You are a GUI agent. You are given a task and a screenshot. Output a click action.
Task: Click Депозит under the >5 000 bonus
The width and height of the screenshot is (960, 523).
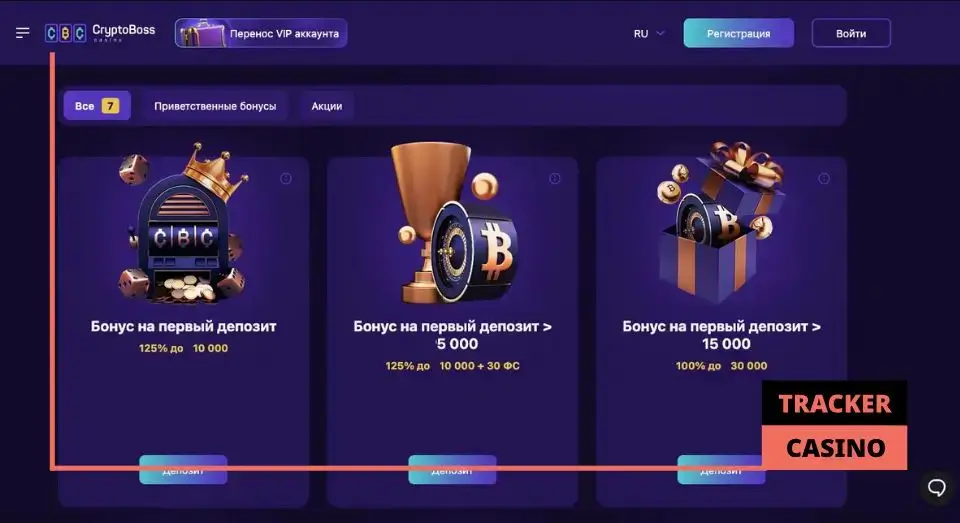point(452,470)
